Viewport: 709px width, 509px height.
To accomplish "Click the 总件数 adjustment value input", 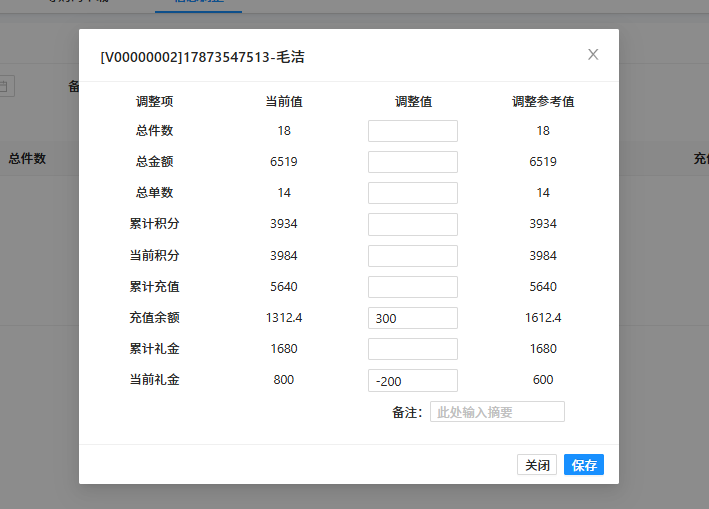I will point(412,131).
